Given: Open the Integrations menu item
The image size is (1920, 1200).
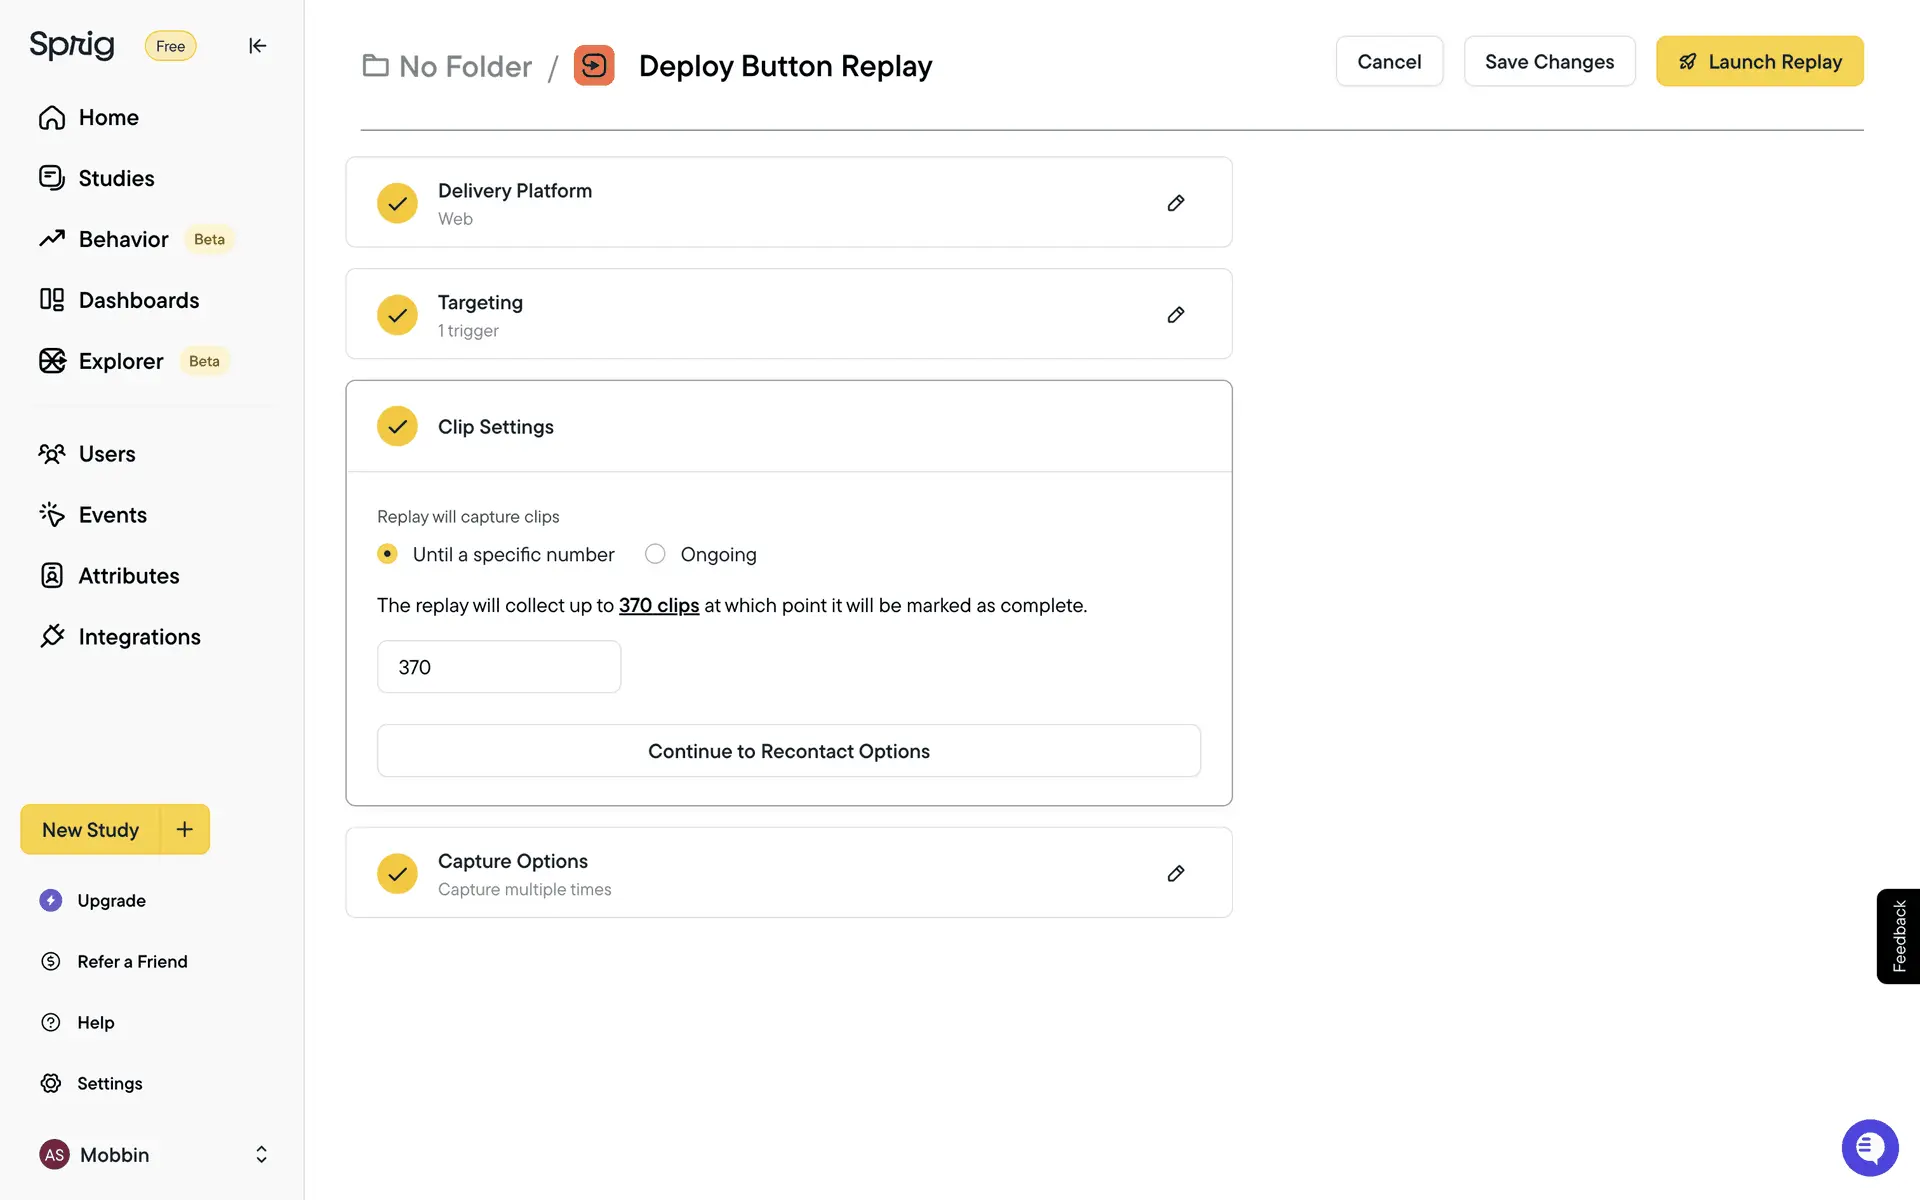Looking at the screenshot, I should [139, 637].
